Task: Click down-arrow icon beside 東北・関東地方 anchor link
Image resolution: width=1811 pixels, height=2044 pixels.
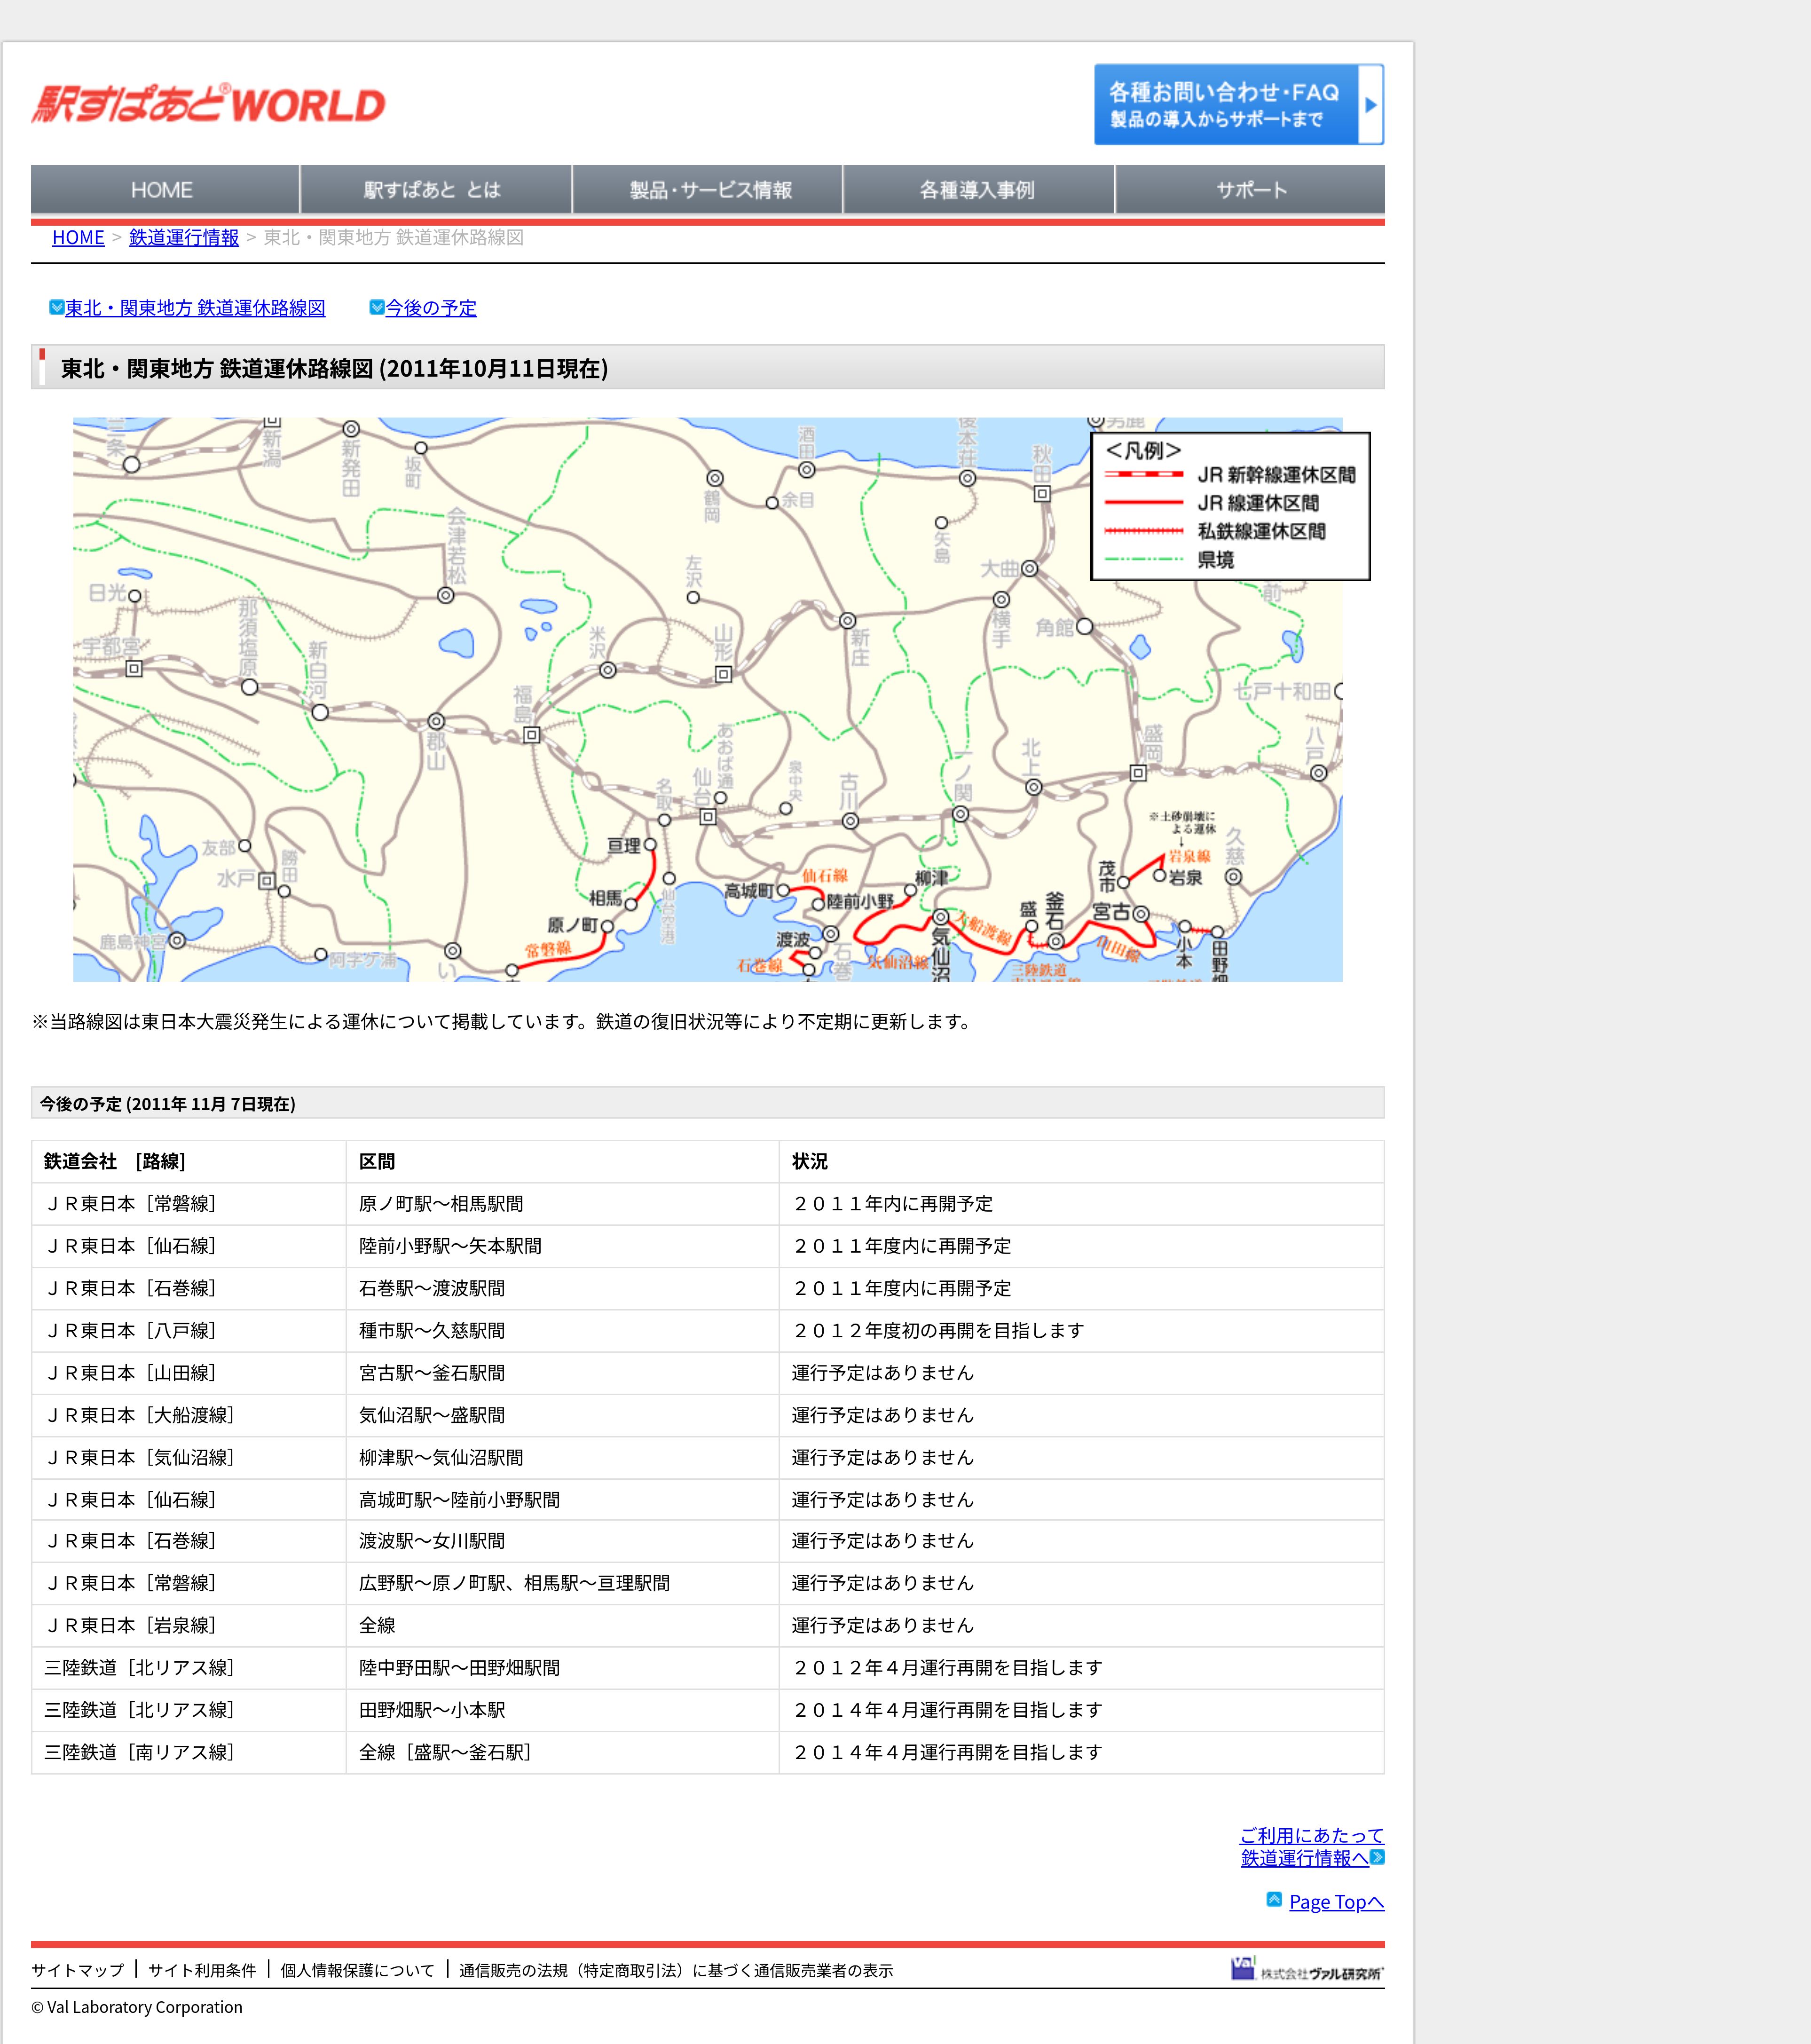Action: [x=57, y=308]
